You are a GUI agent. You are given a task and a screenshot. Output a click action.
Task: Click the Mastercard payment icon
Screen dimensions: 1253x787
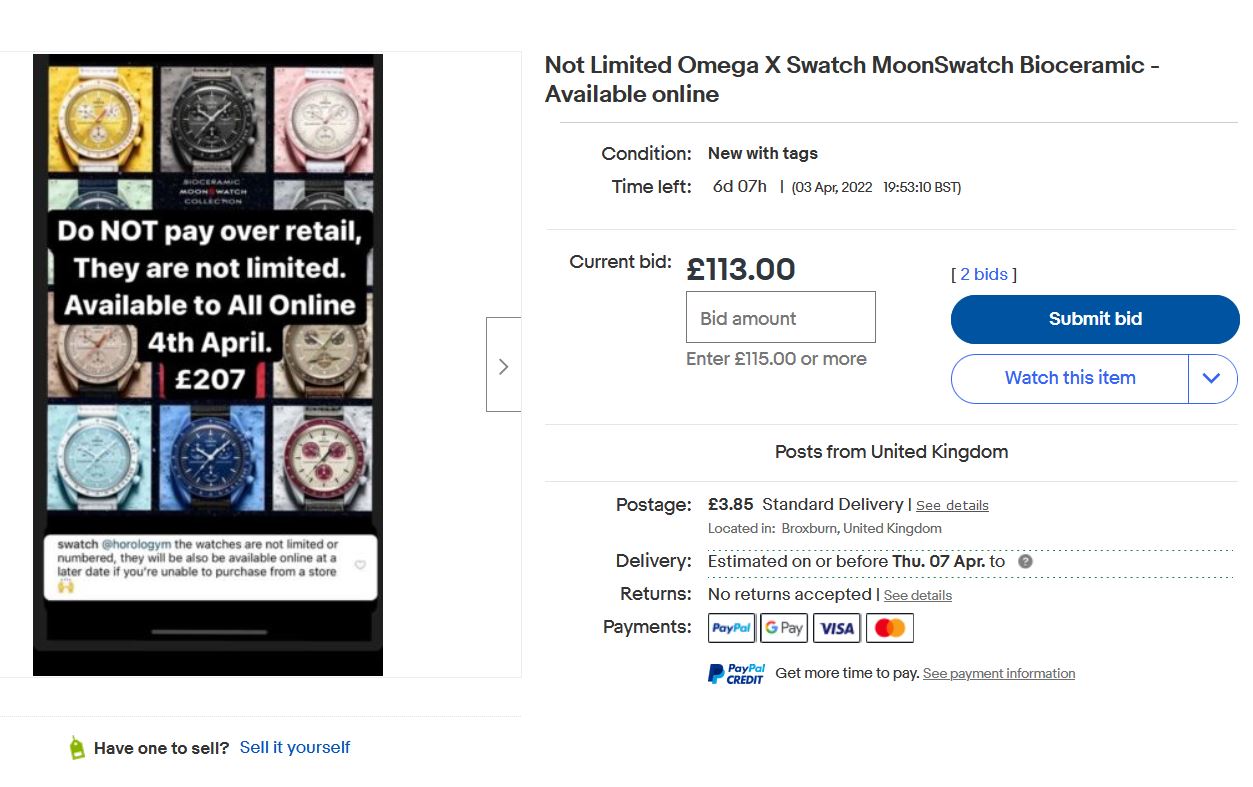point(889,628)
